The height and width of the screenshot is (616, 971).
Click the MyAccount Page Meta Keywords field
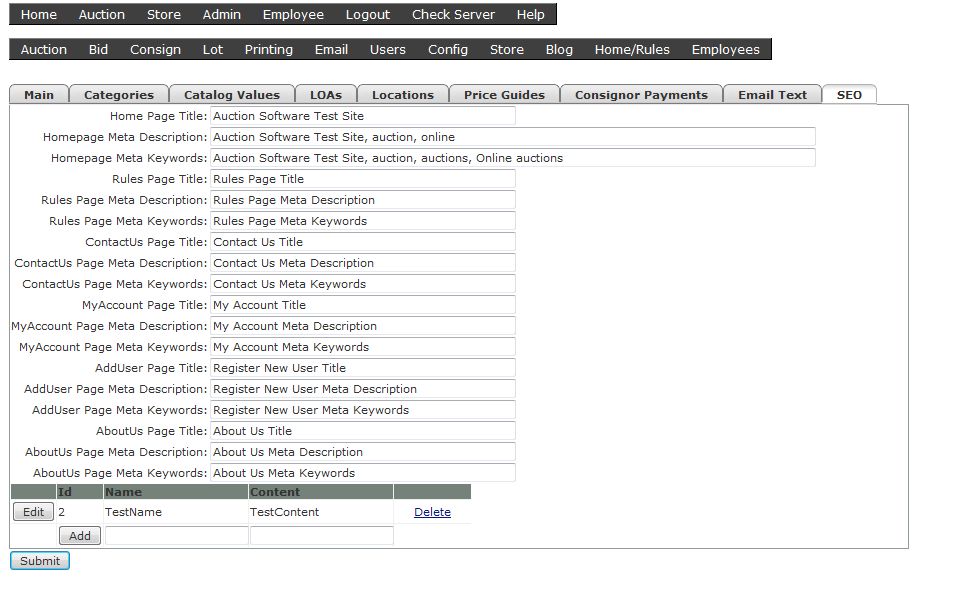point(363,347)
